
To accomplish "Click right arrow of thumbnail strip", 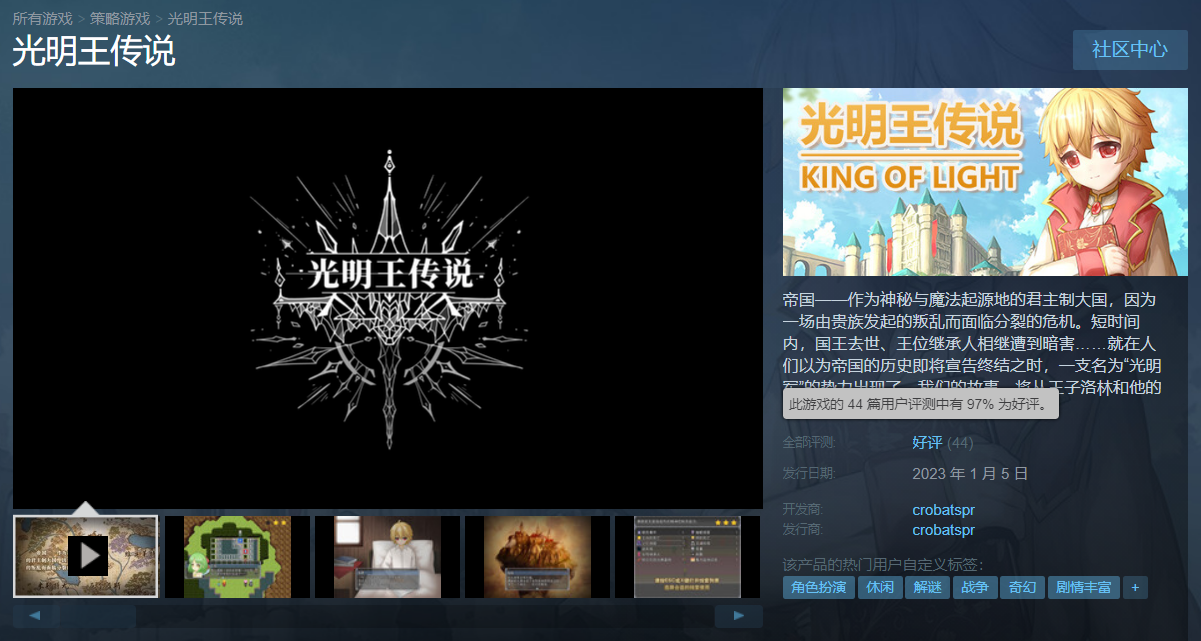I will [x=739, y=616].
